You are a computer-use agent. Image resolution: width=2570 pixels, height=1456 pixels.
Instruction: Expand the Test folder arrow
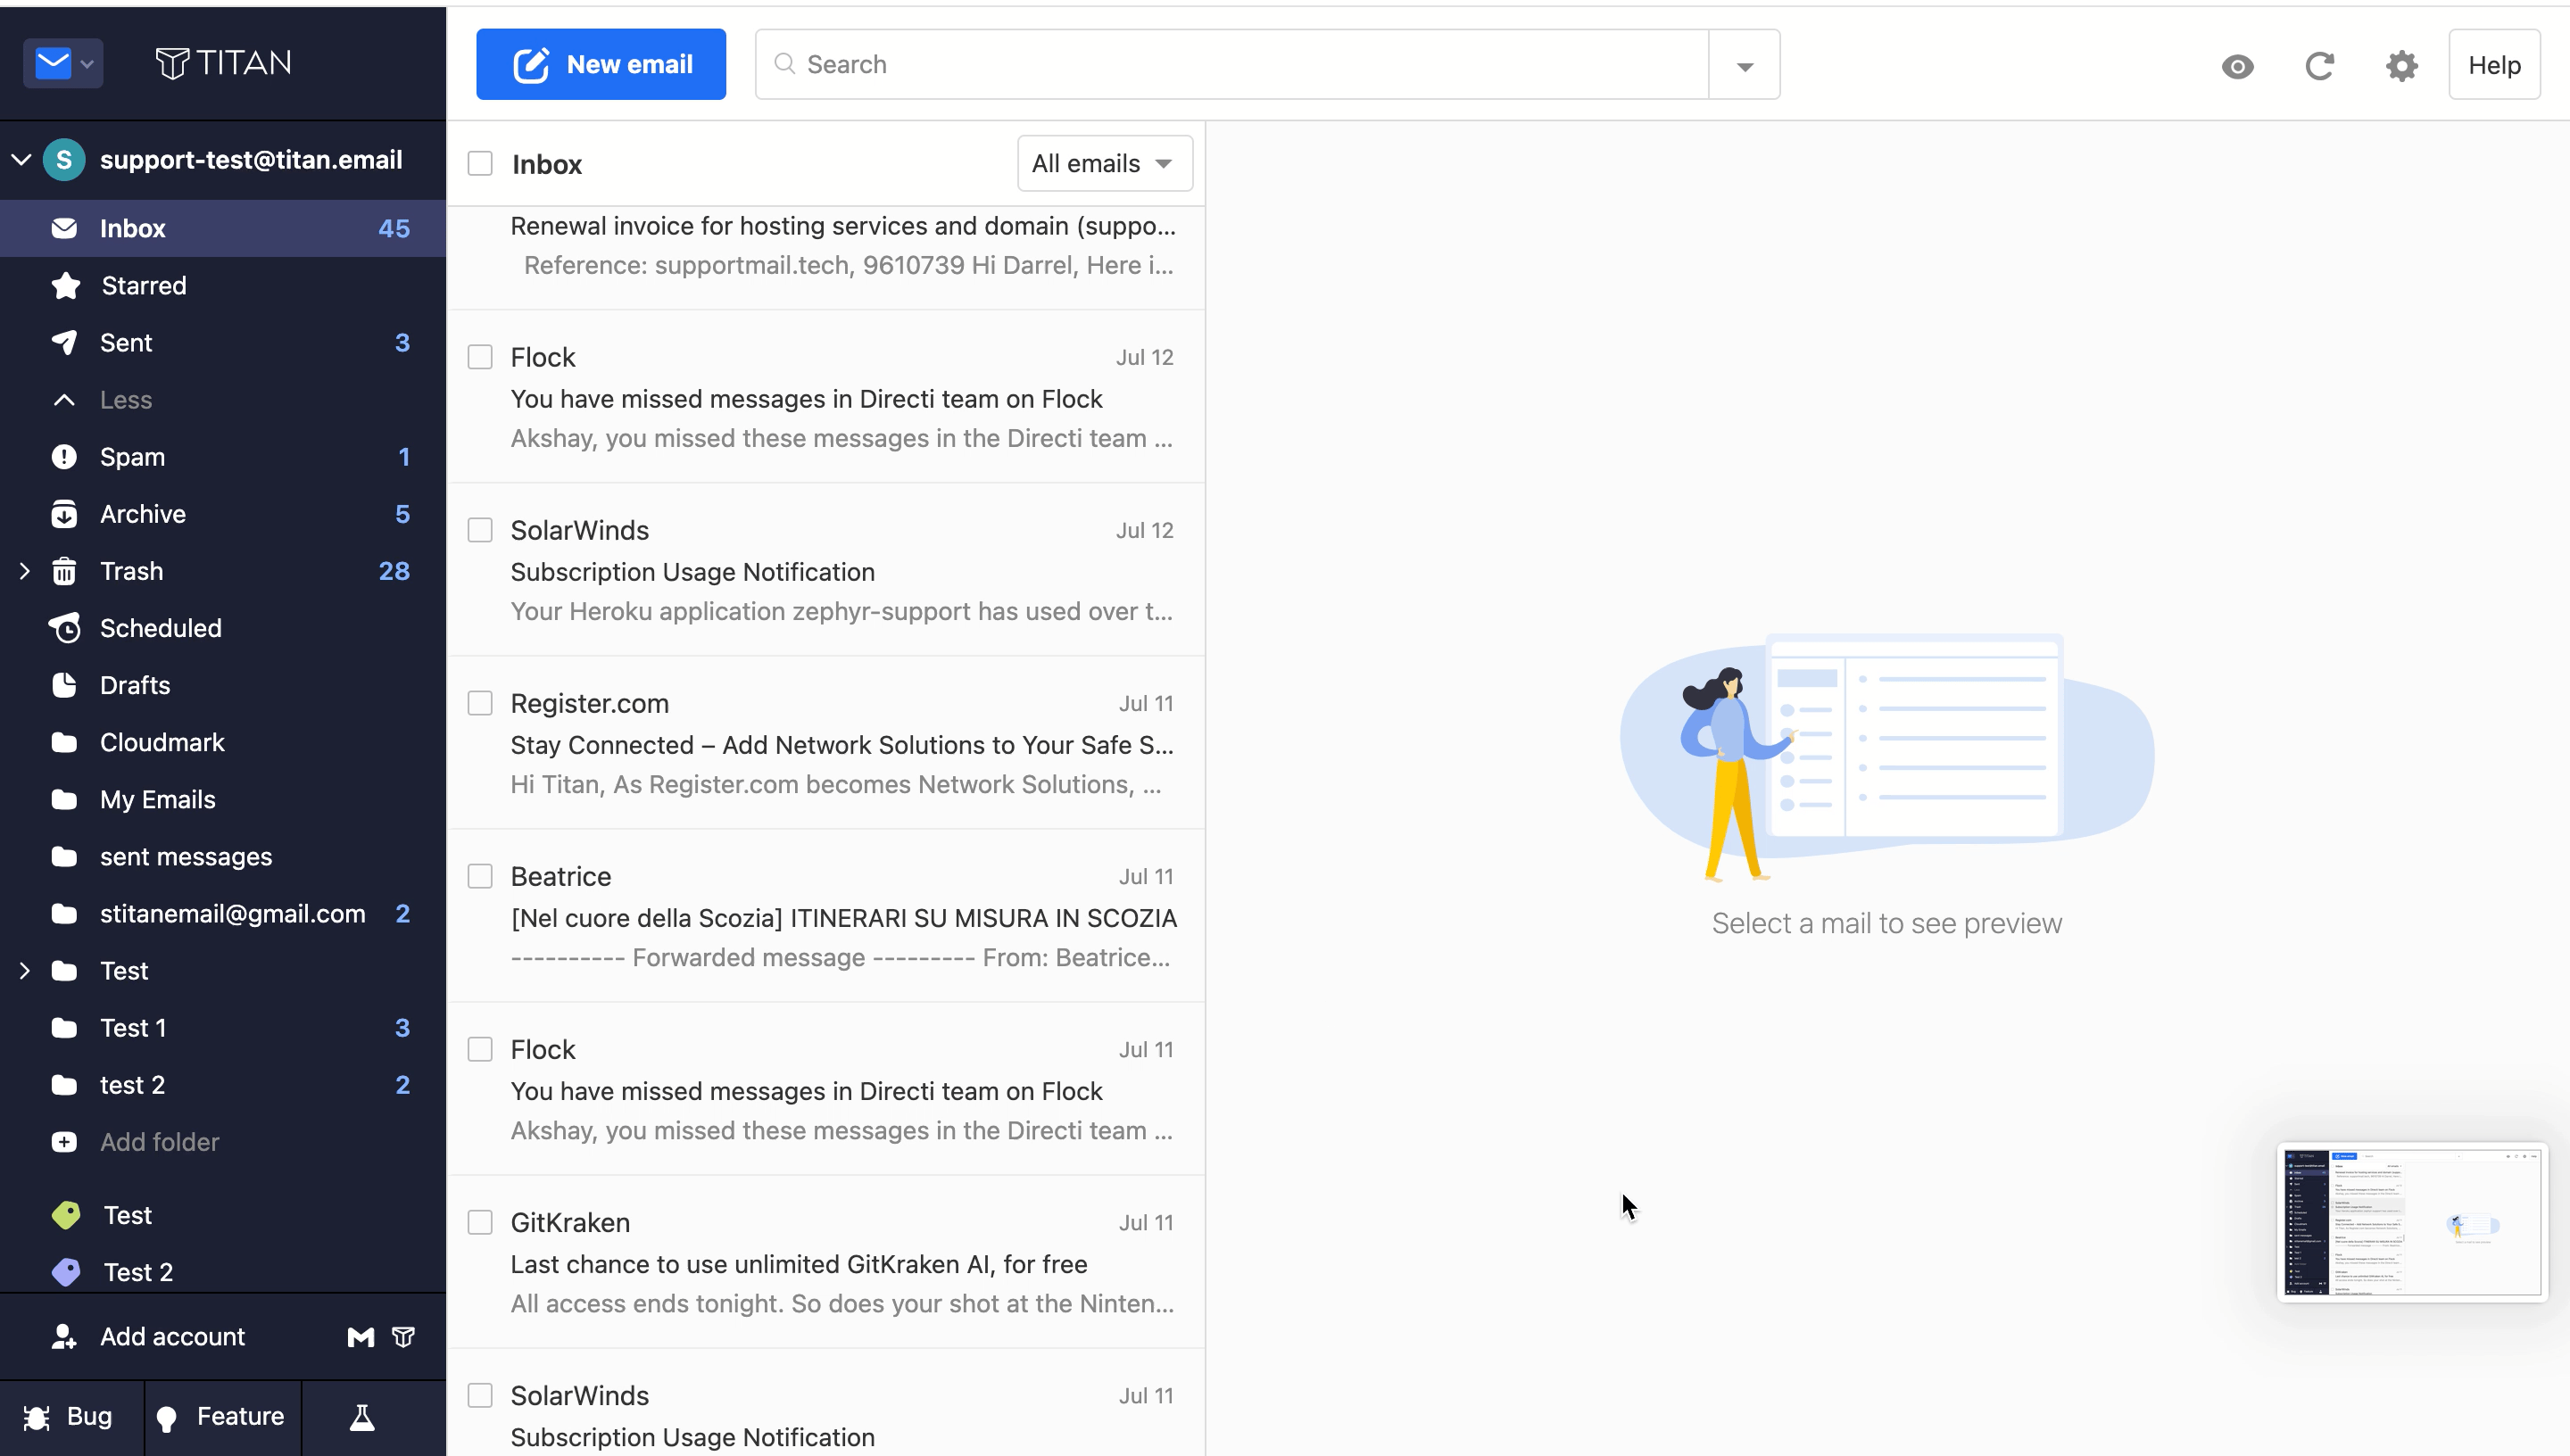24,970
